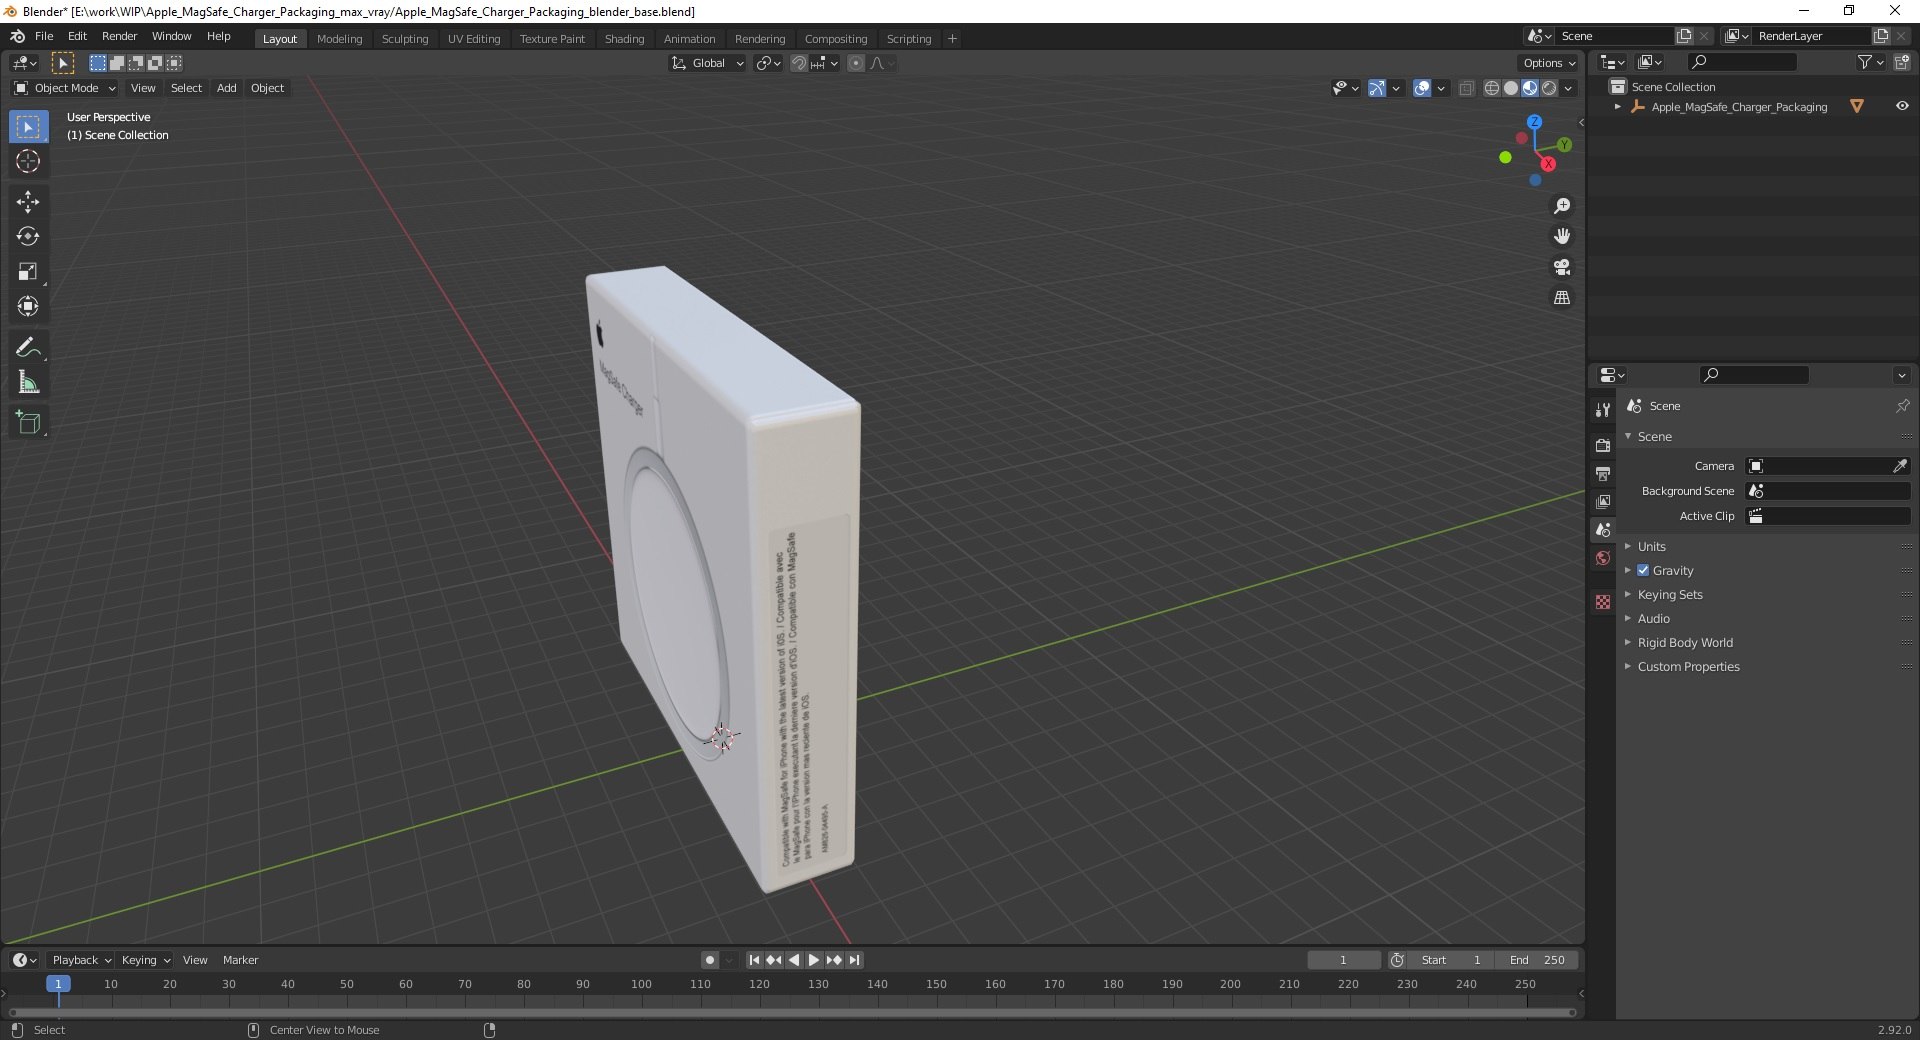Switch to material preview shading
The width and height of the screenshot is (1920, 1040).
(x=1530, y=88)
